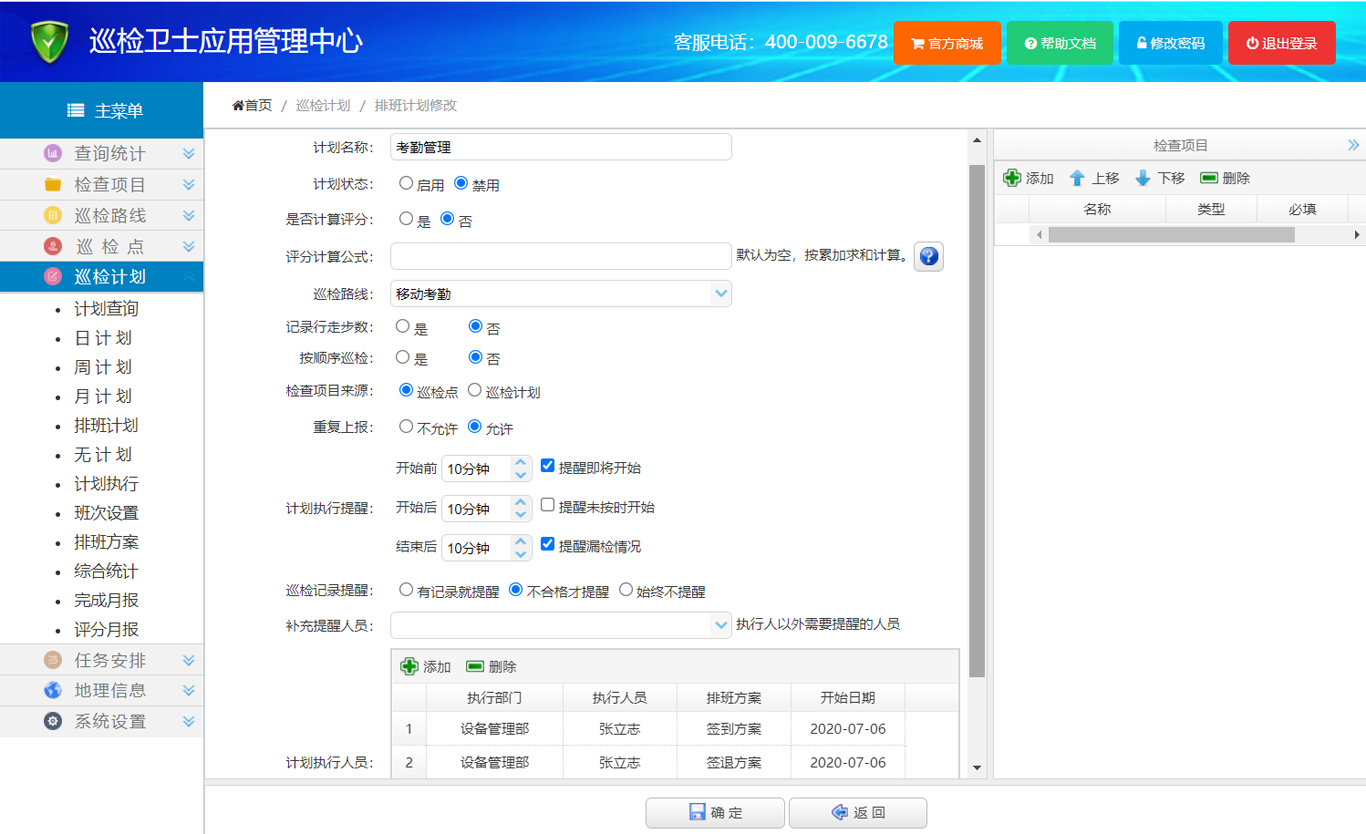
Task: Click the 下移 down arrow icon
Action: tap(1143, 178)
